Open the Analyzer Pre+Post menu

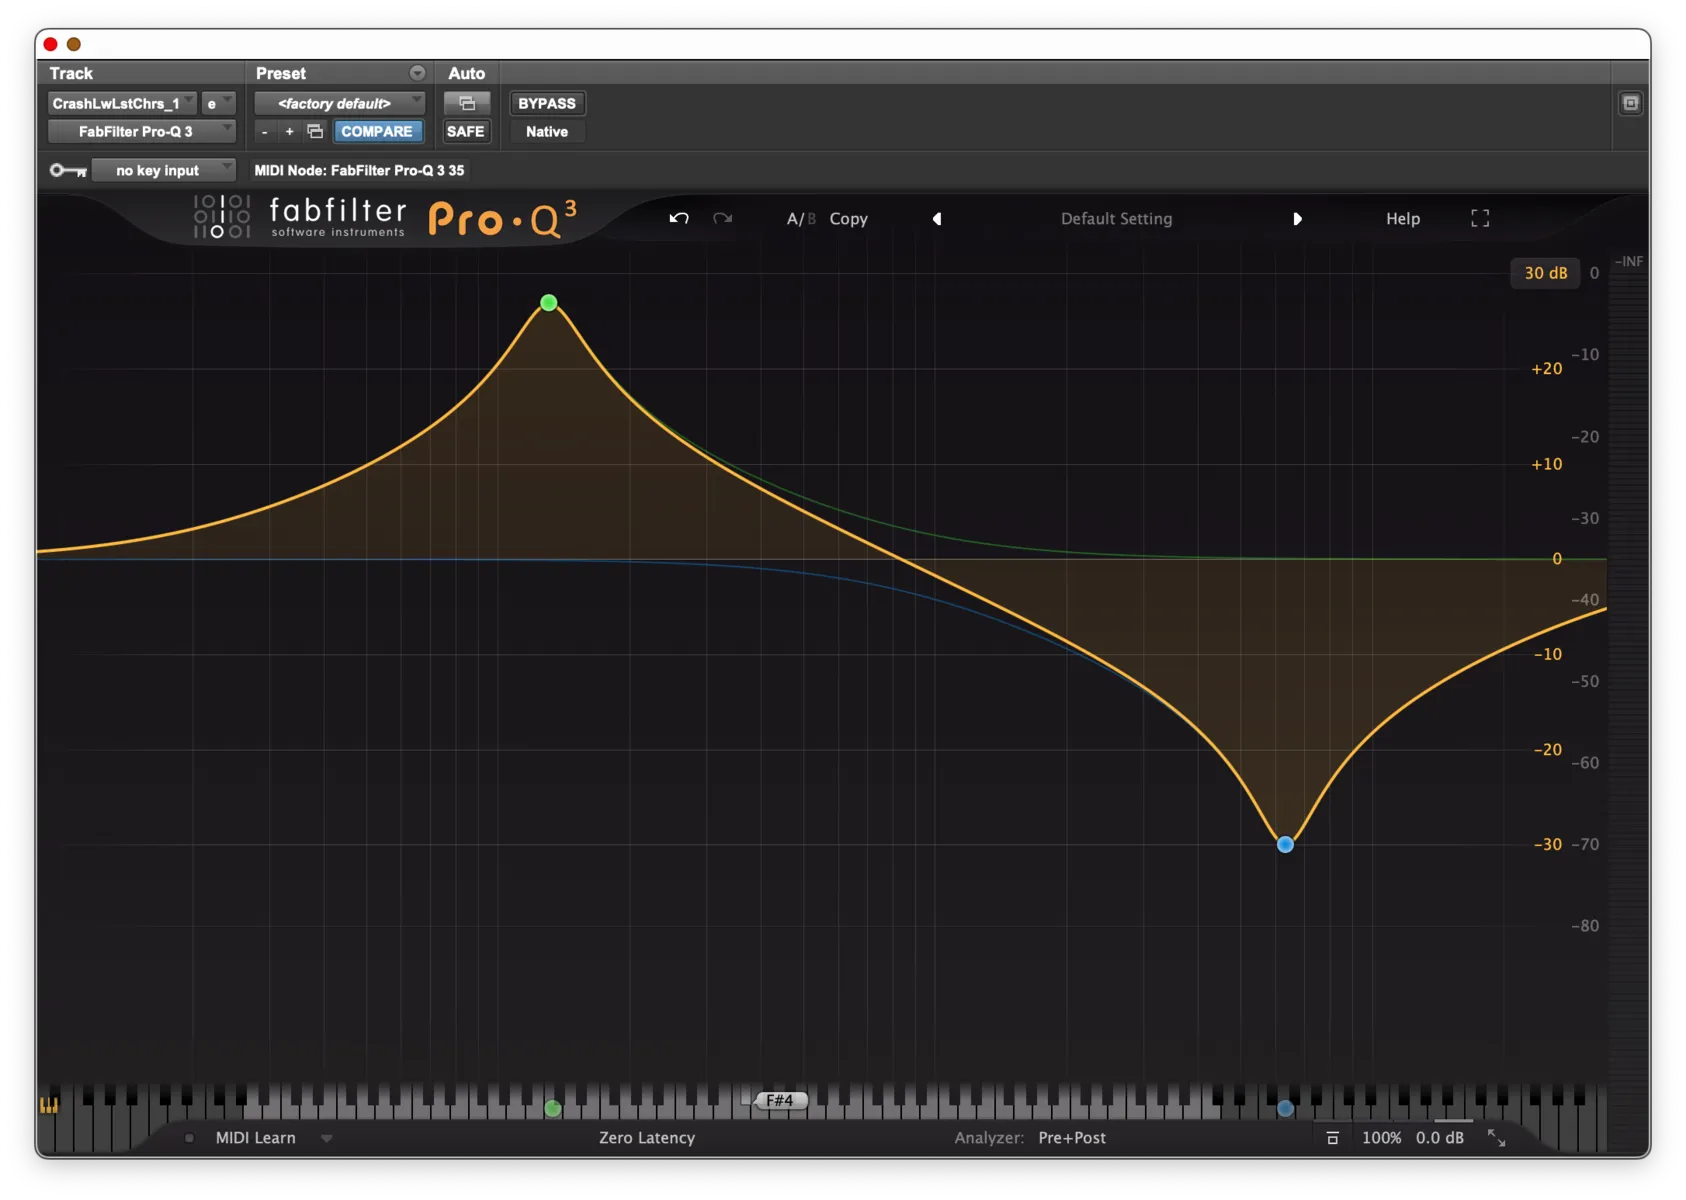[x=1071, y=1137]
